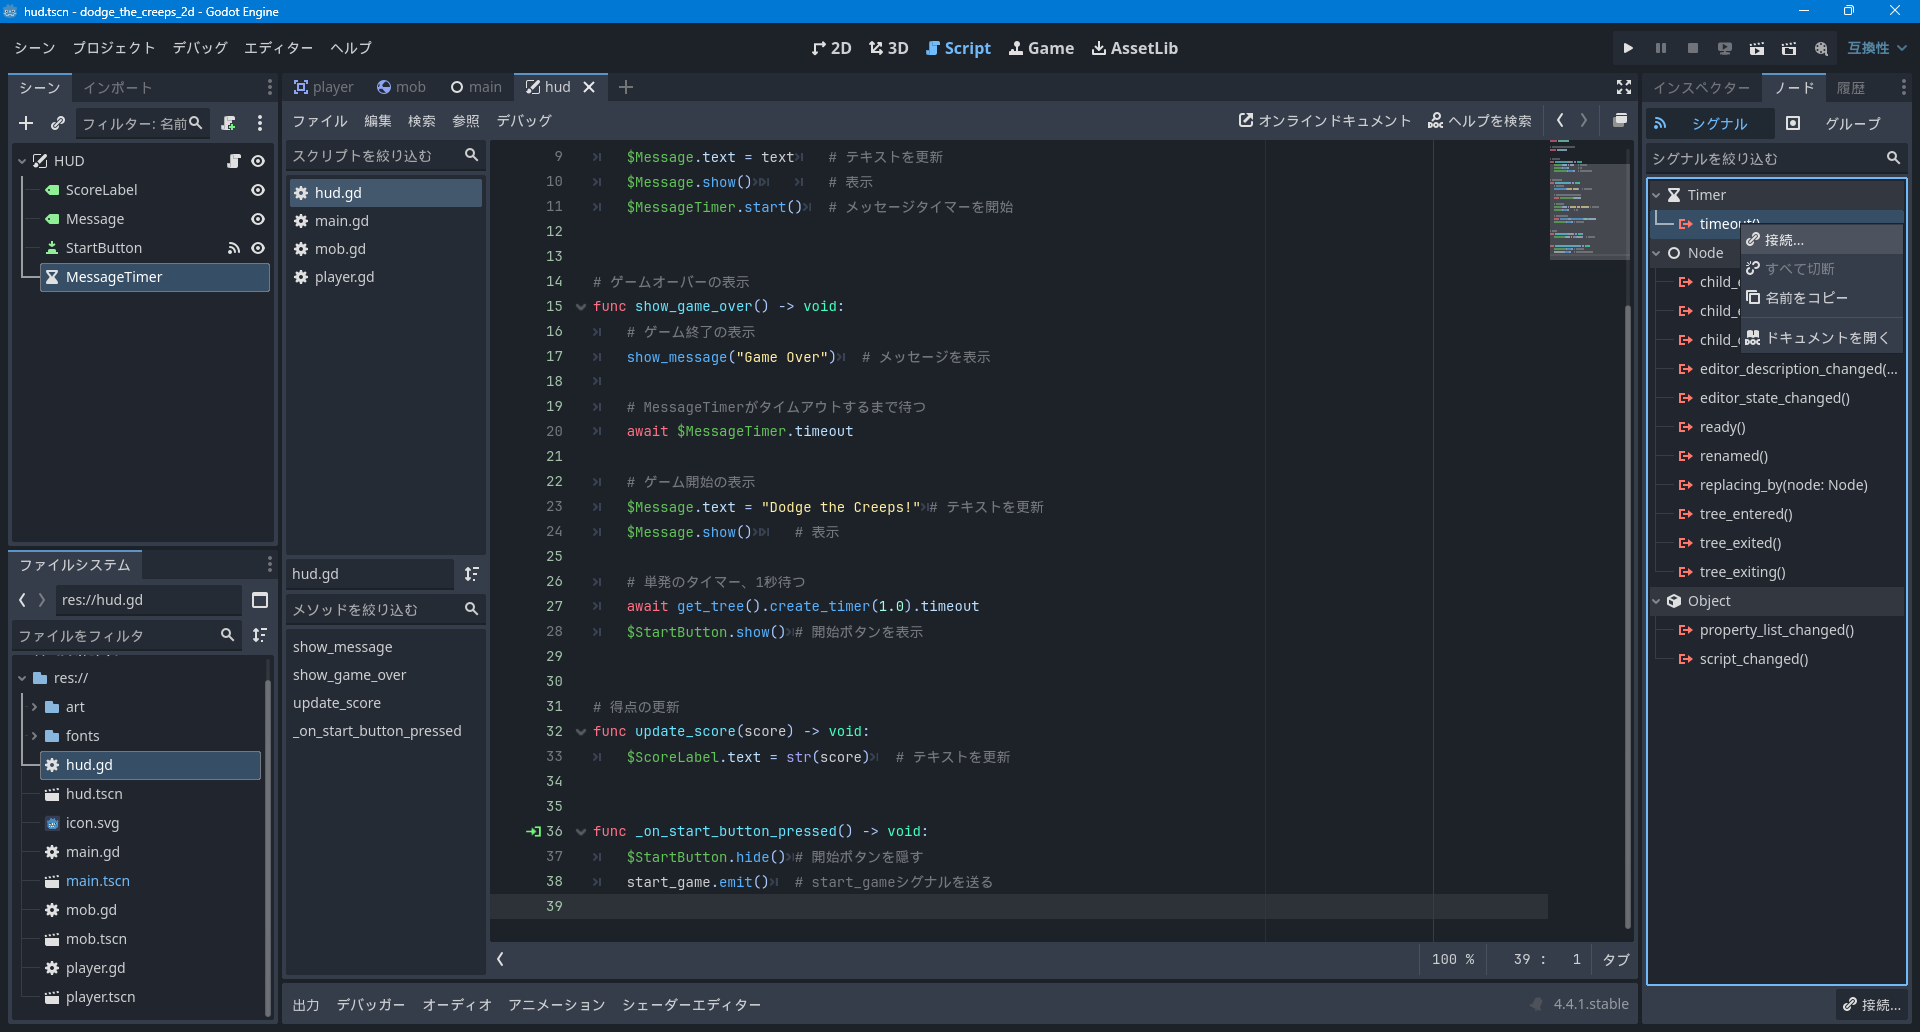Viewport: 1920px width, 1032px height.
Task: Open the シーン menu
Action: pos(35,48)
